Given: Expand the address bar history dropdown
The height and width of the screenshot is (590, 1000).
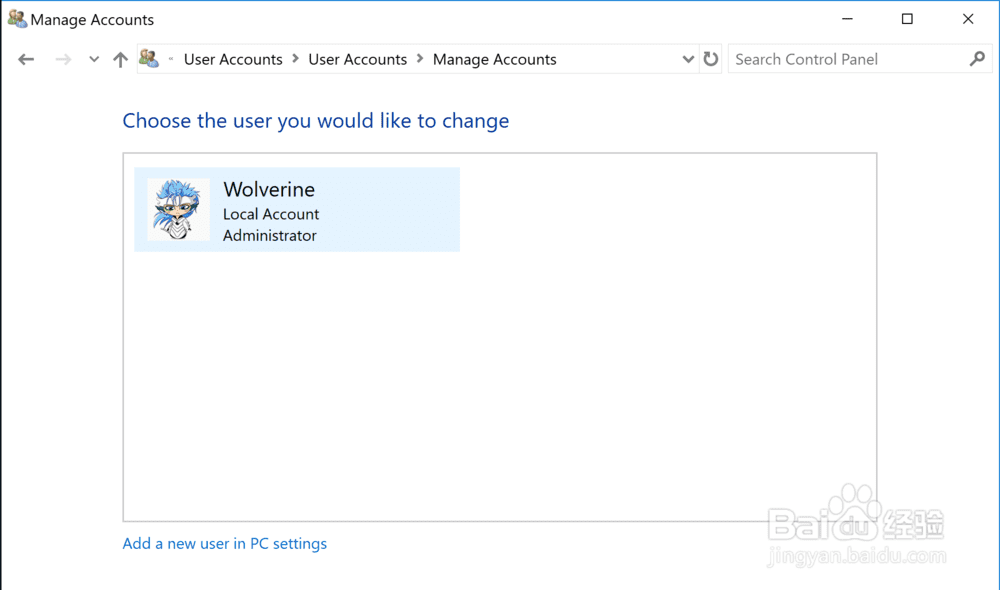Looking at the screenshot, I should (x=688, y=59).
